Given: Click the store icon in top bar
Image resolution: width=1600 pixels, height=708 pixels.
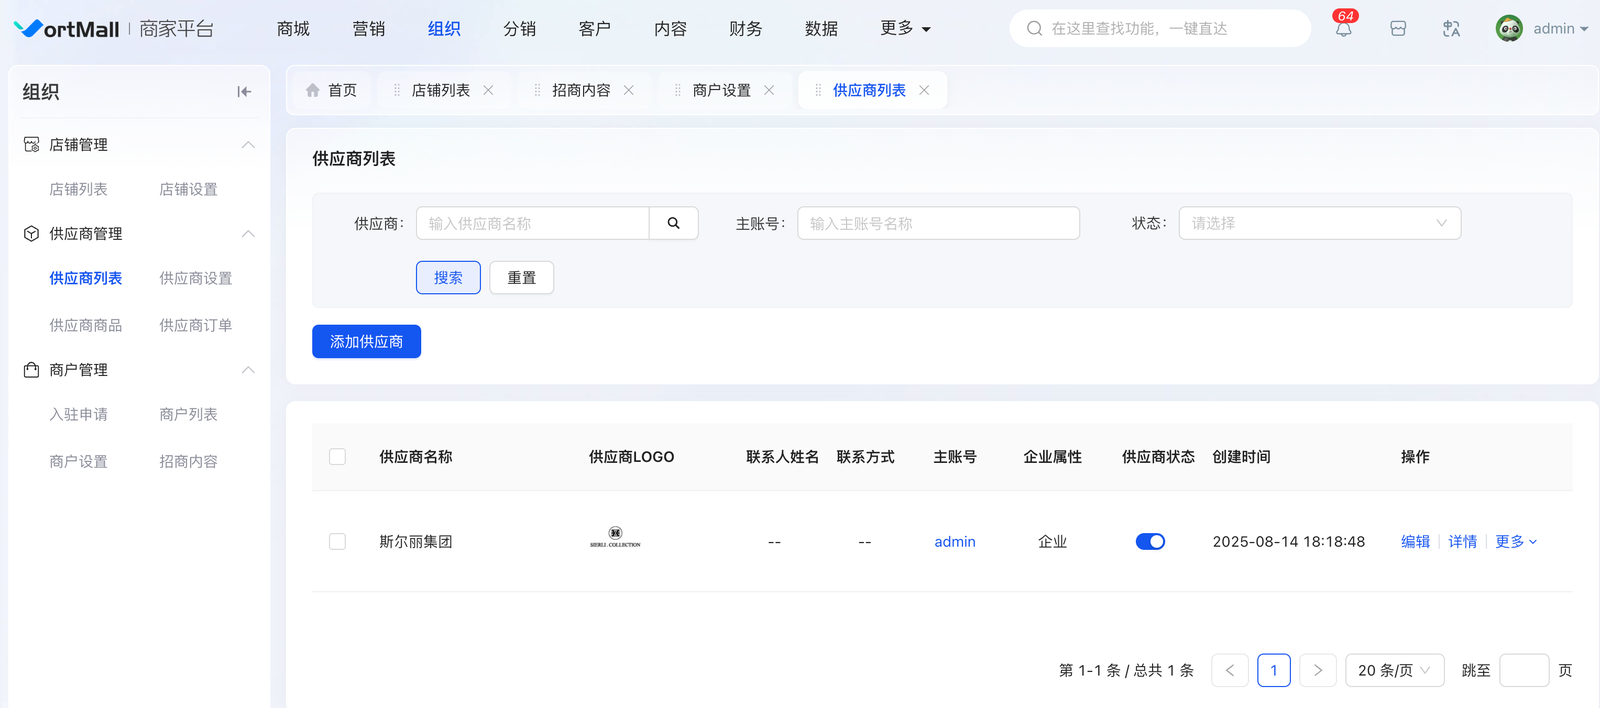Looking at the screenshot, I should 1398,29.
